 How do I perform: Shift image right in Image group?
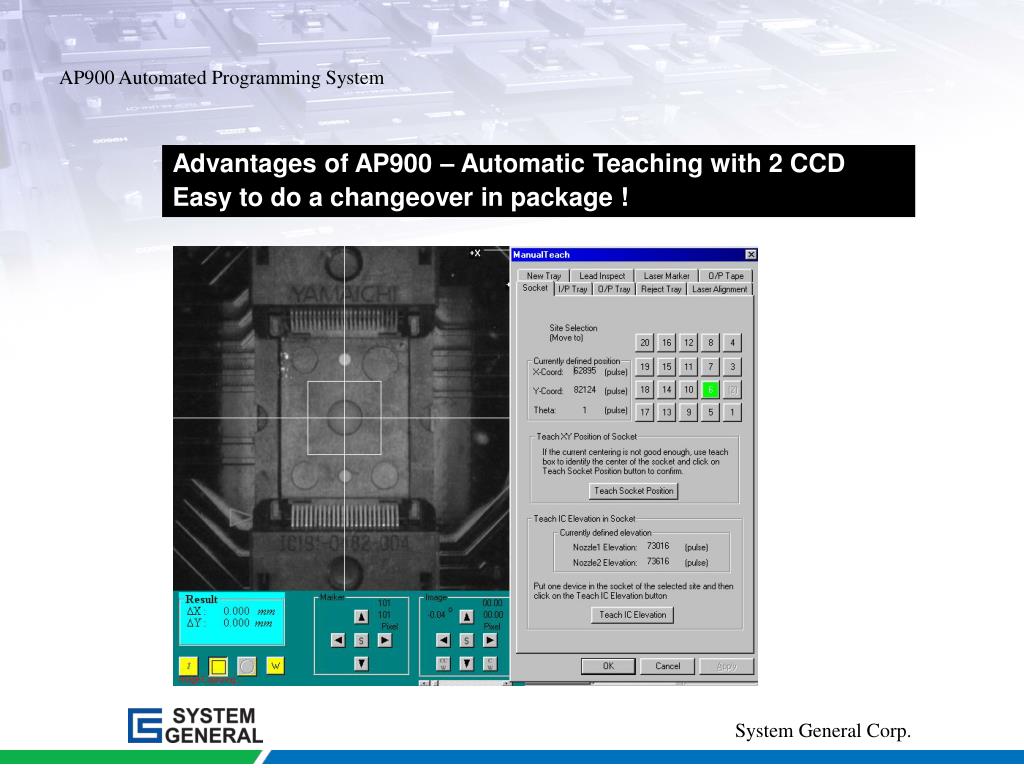490,641
